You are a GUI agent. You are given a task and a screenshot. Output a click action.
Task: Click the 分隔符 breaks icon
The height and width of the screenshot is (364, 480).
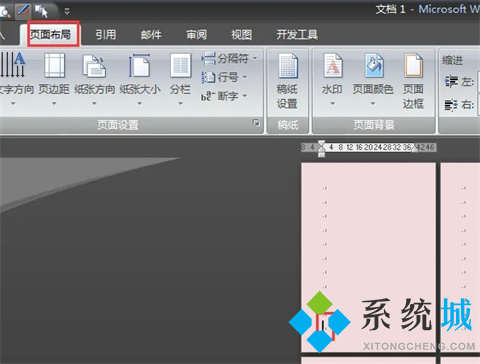[208, 59]
